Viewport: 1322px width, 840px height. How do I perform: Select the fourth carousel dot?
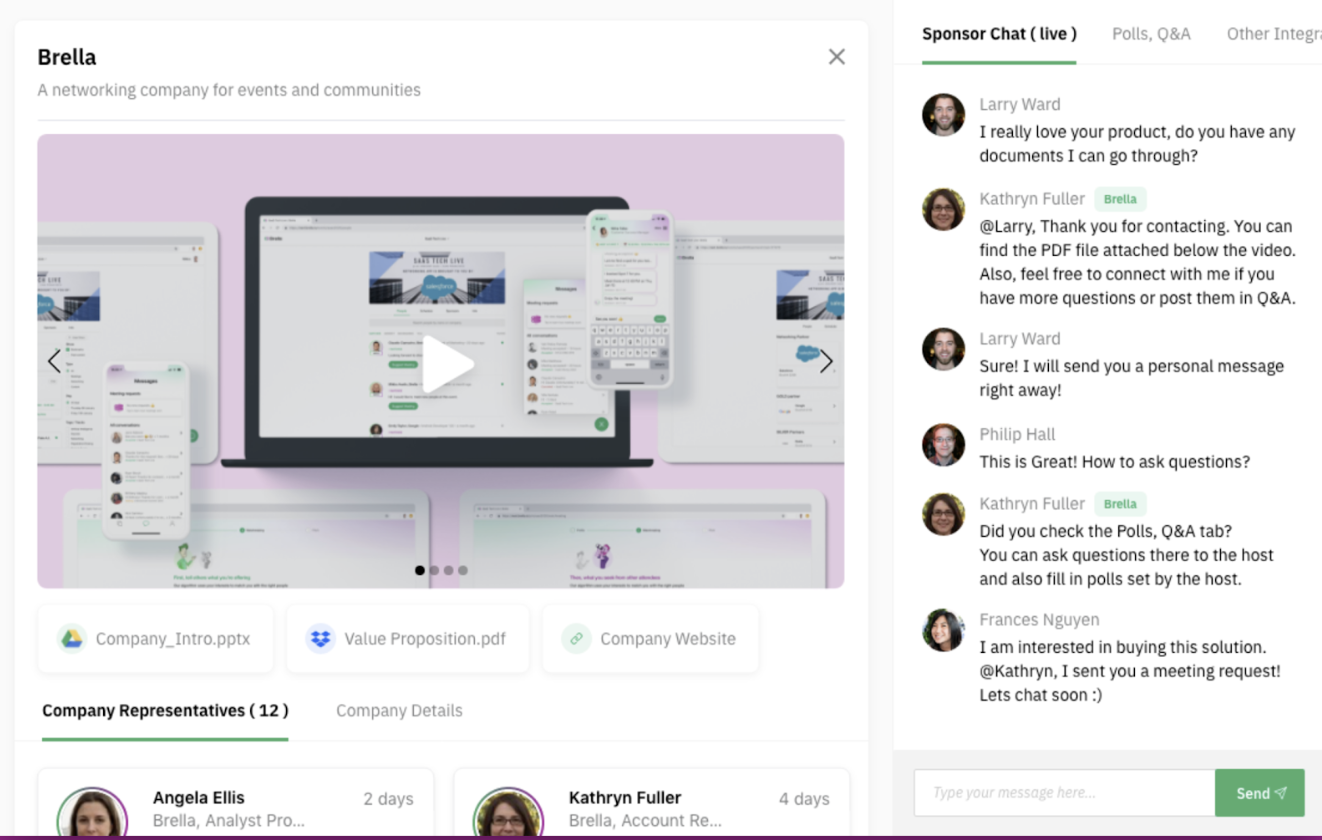[x=462, y=570]
